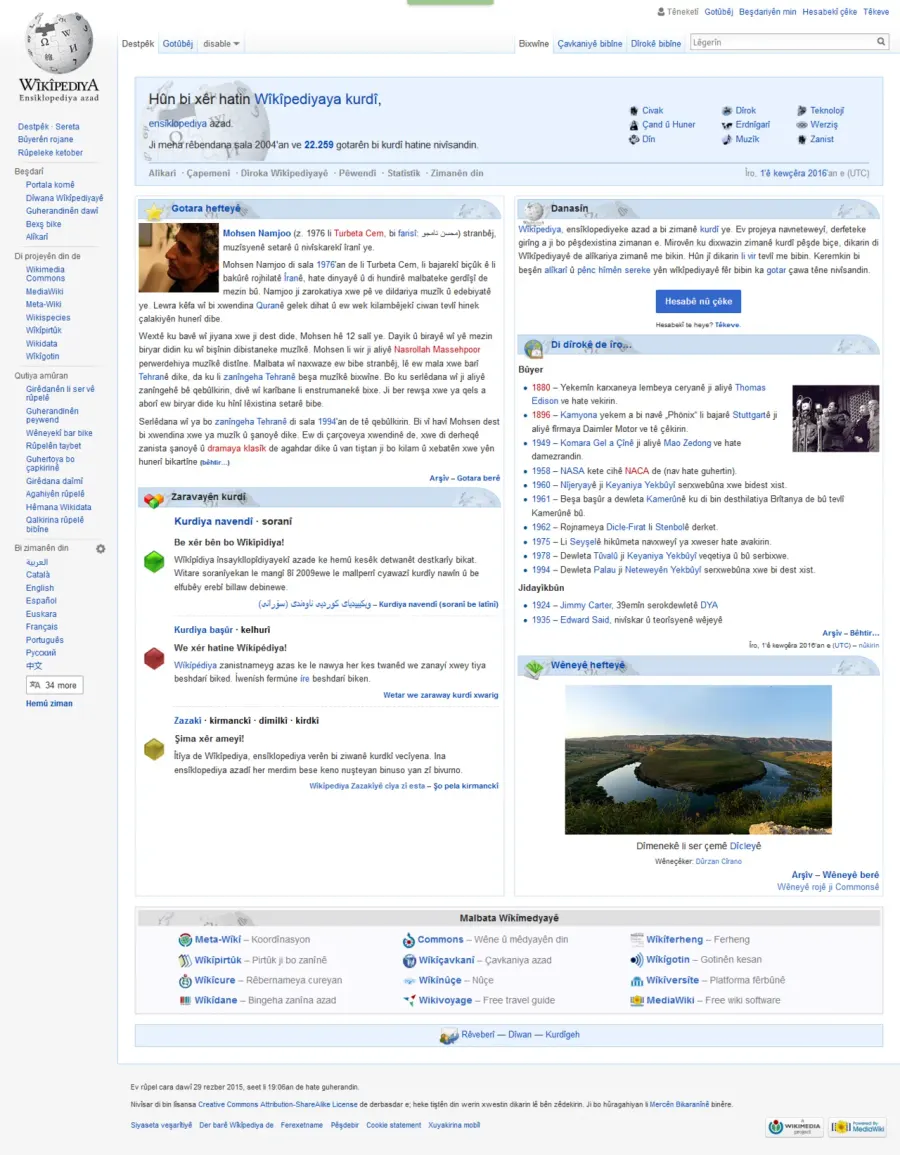Image resolution: width=900 pixels, height=1155 pixels.
Task: Open the disable dropdown menu
Action: (221, 43)
